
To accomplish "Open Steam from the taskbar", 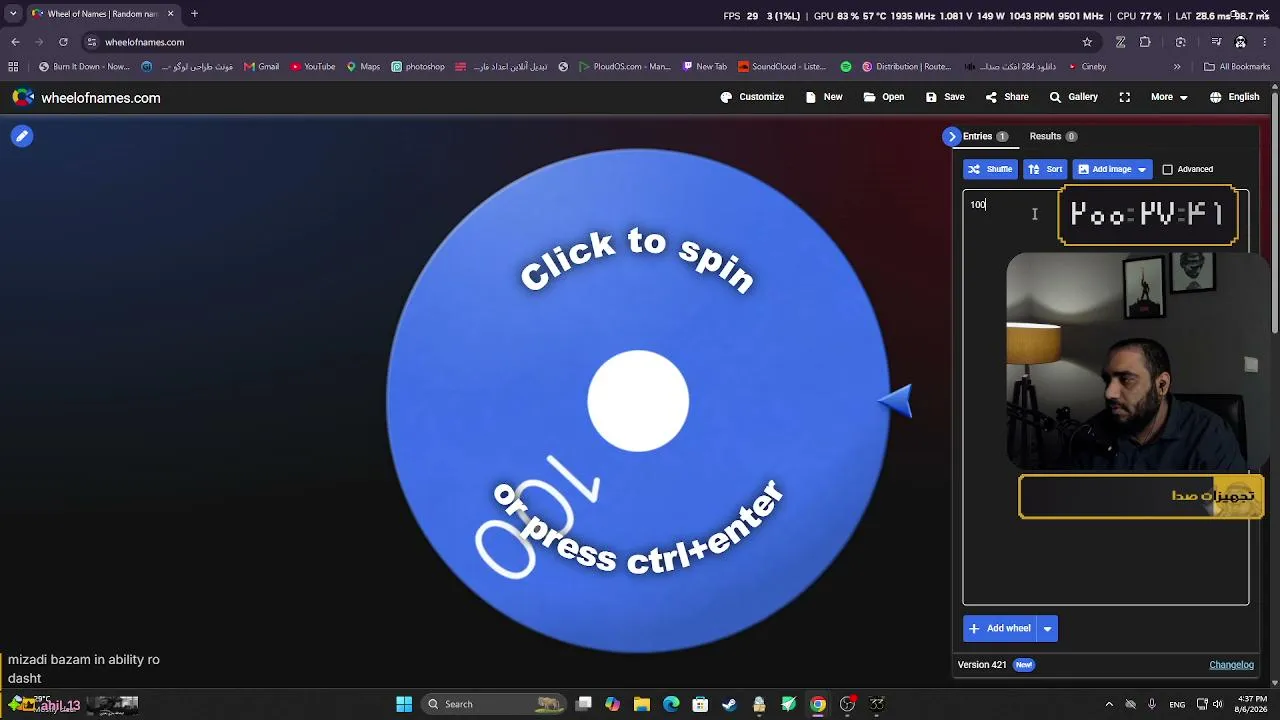I will 729,704.
